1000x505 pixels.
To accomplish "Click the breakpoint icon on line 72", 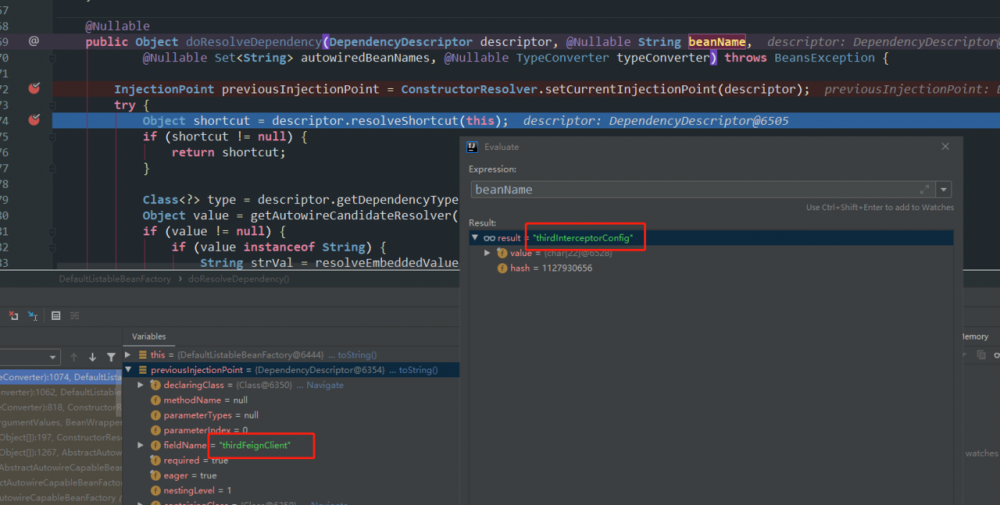I will click(34, 89).
